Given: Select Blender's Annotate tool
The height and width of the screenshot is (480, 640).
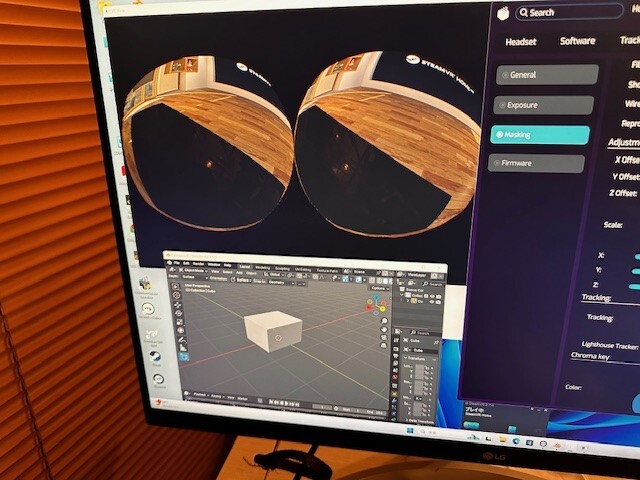Looking at the screenshot, I should click(x=182, y=340).
